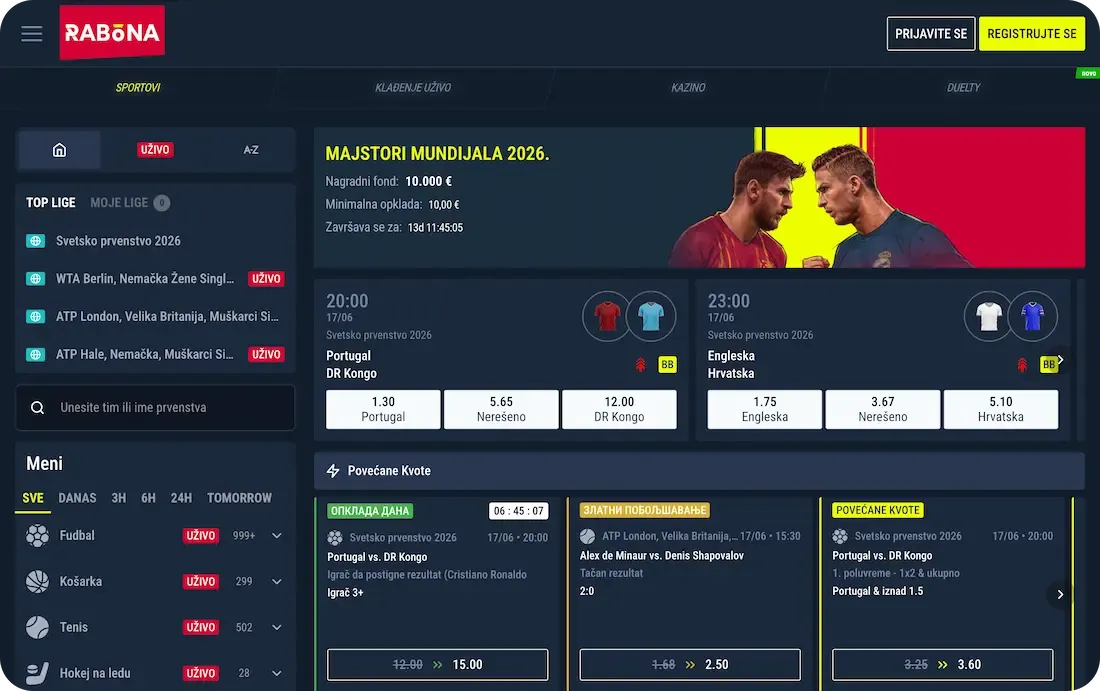The image size is (1100, 691).
Task: Expand the Tenis category
Action: coord(277,627)
